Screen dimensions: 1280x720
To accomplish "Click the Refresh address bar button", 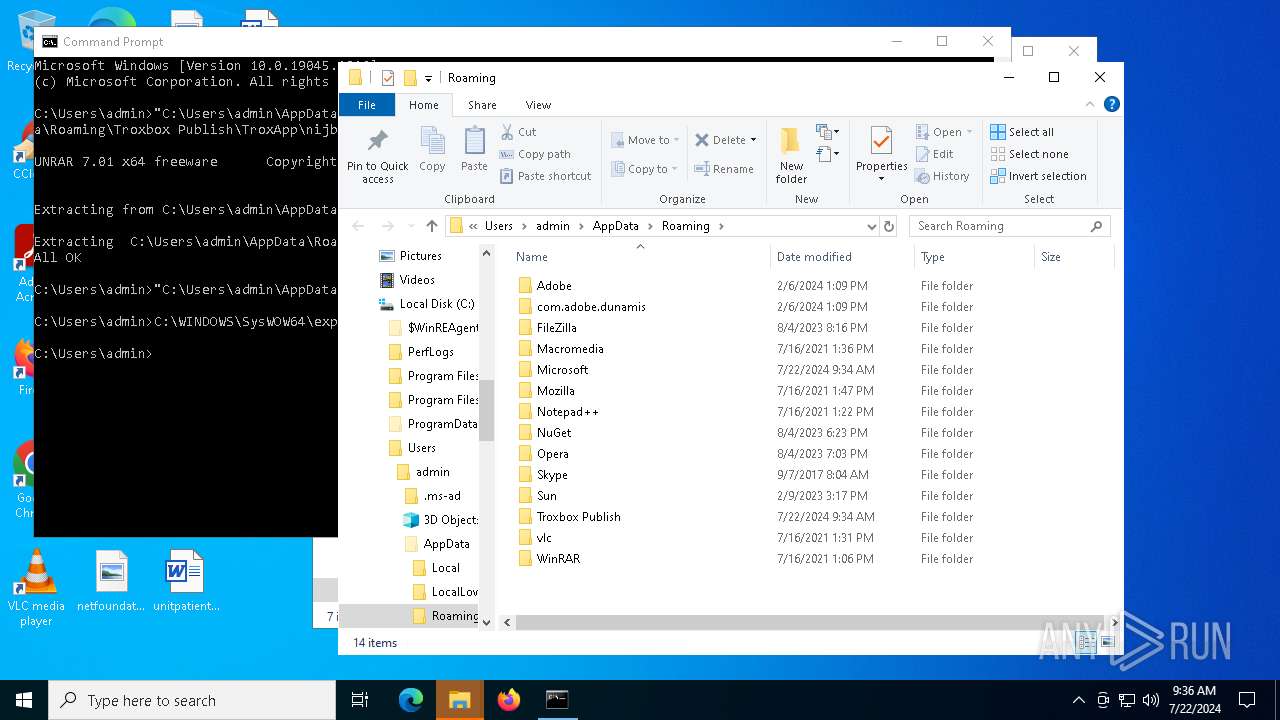I will [889, 227].
